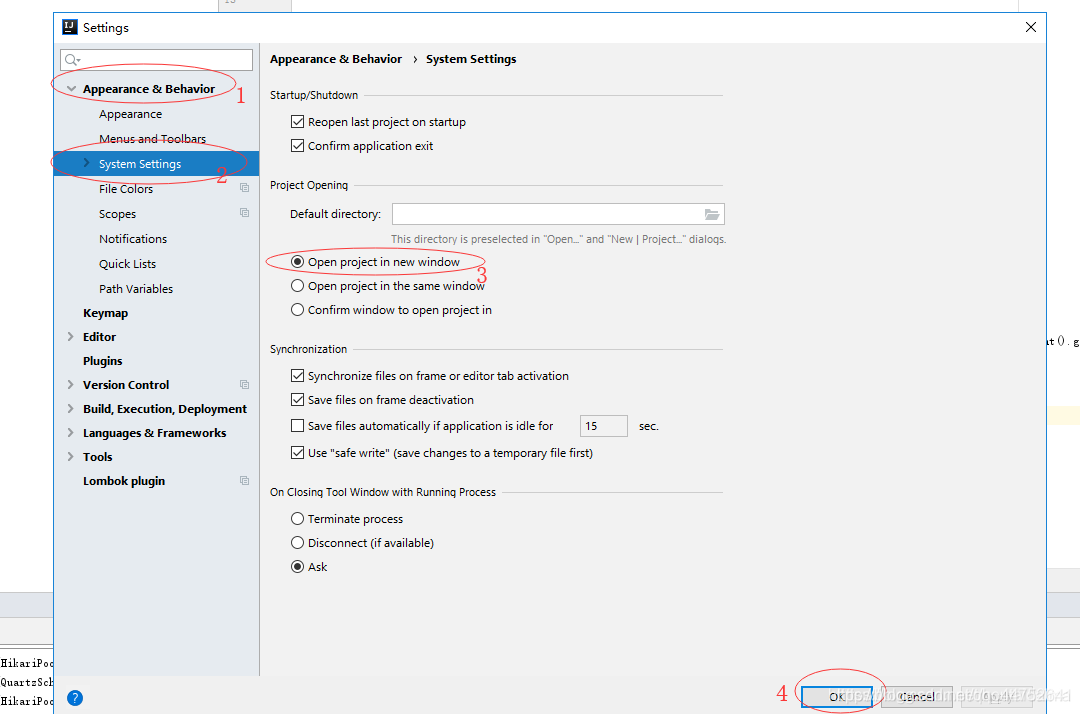Expand the Build, Execution, Deployment arrow
The width and height of the screenshot is (1080, 714).
pyautogui.click(x=70, y=408)
